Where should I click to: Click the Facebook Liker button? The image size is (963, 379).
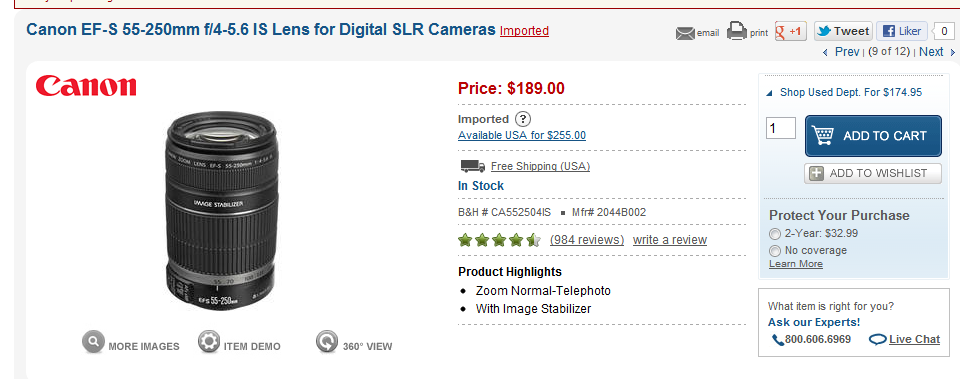coord(902,31)
